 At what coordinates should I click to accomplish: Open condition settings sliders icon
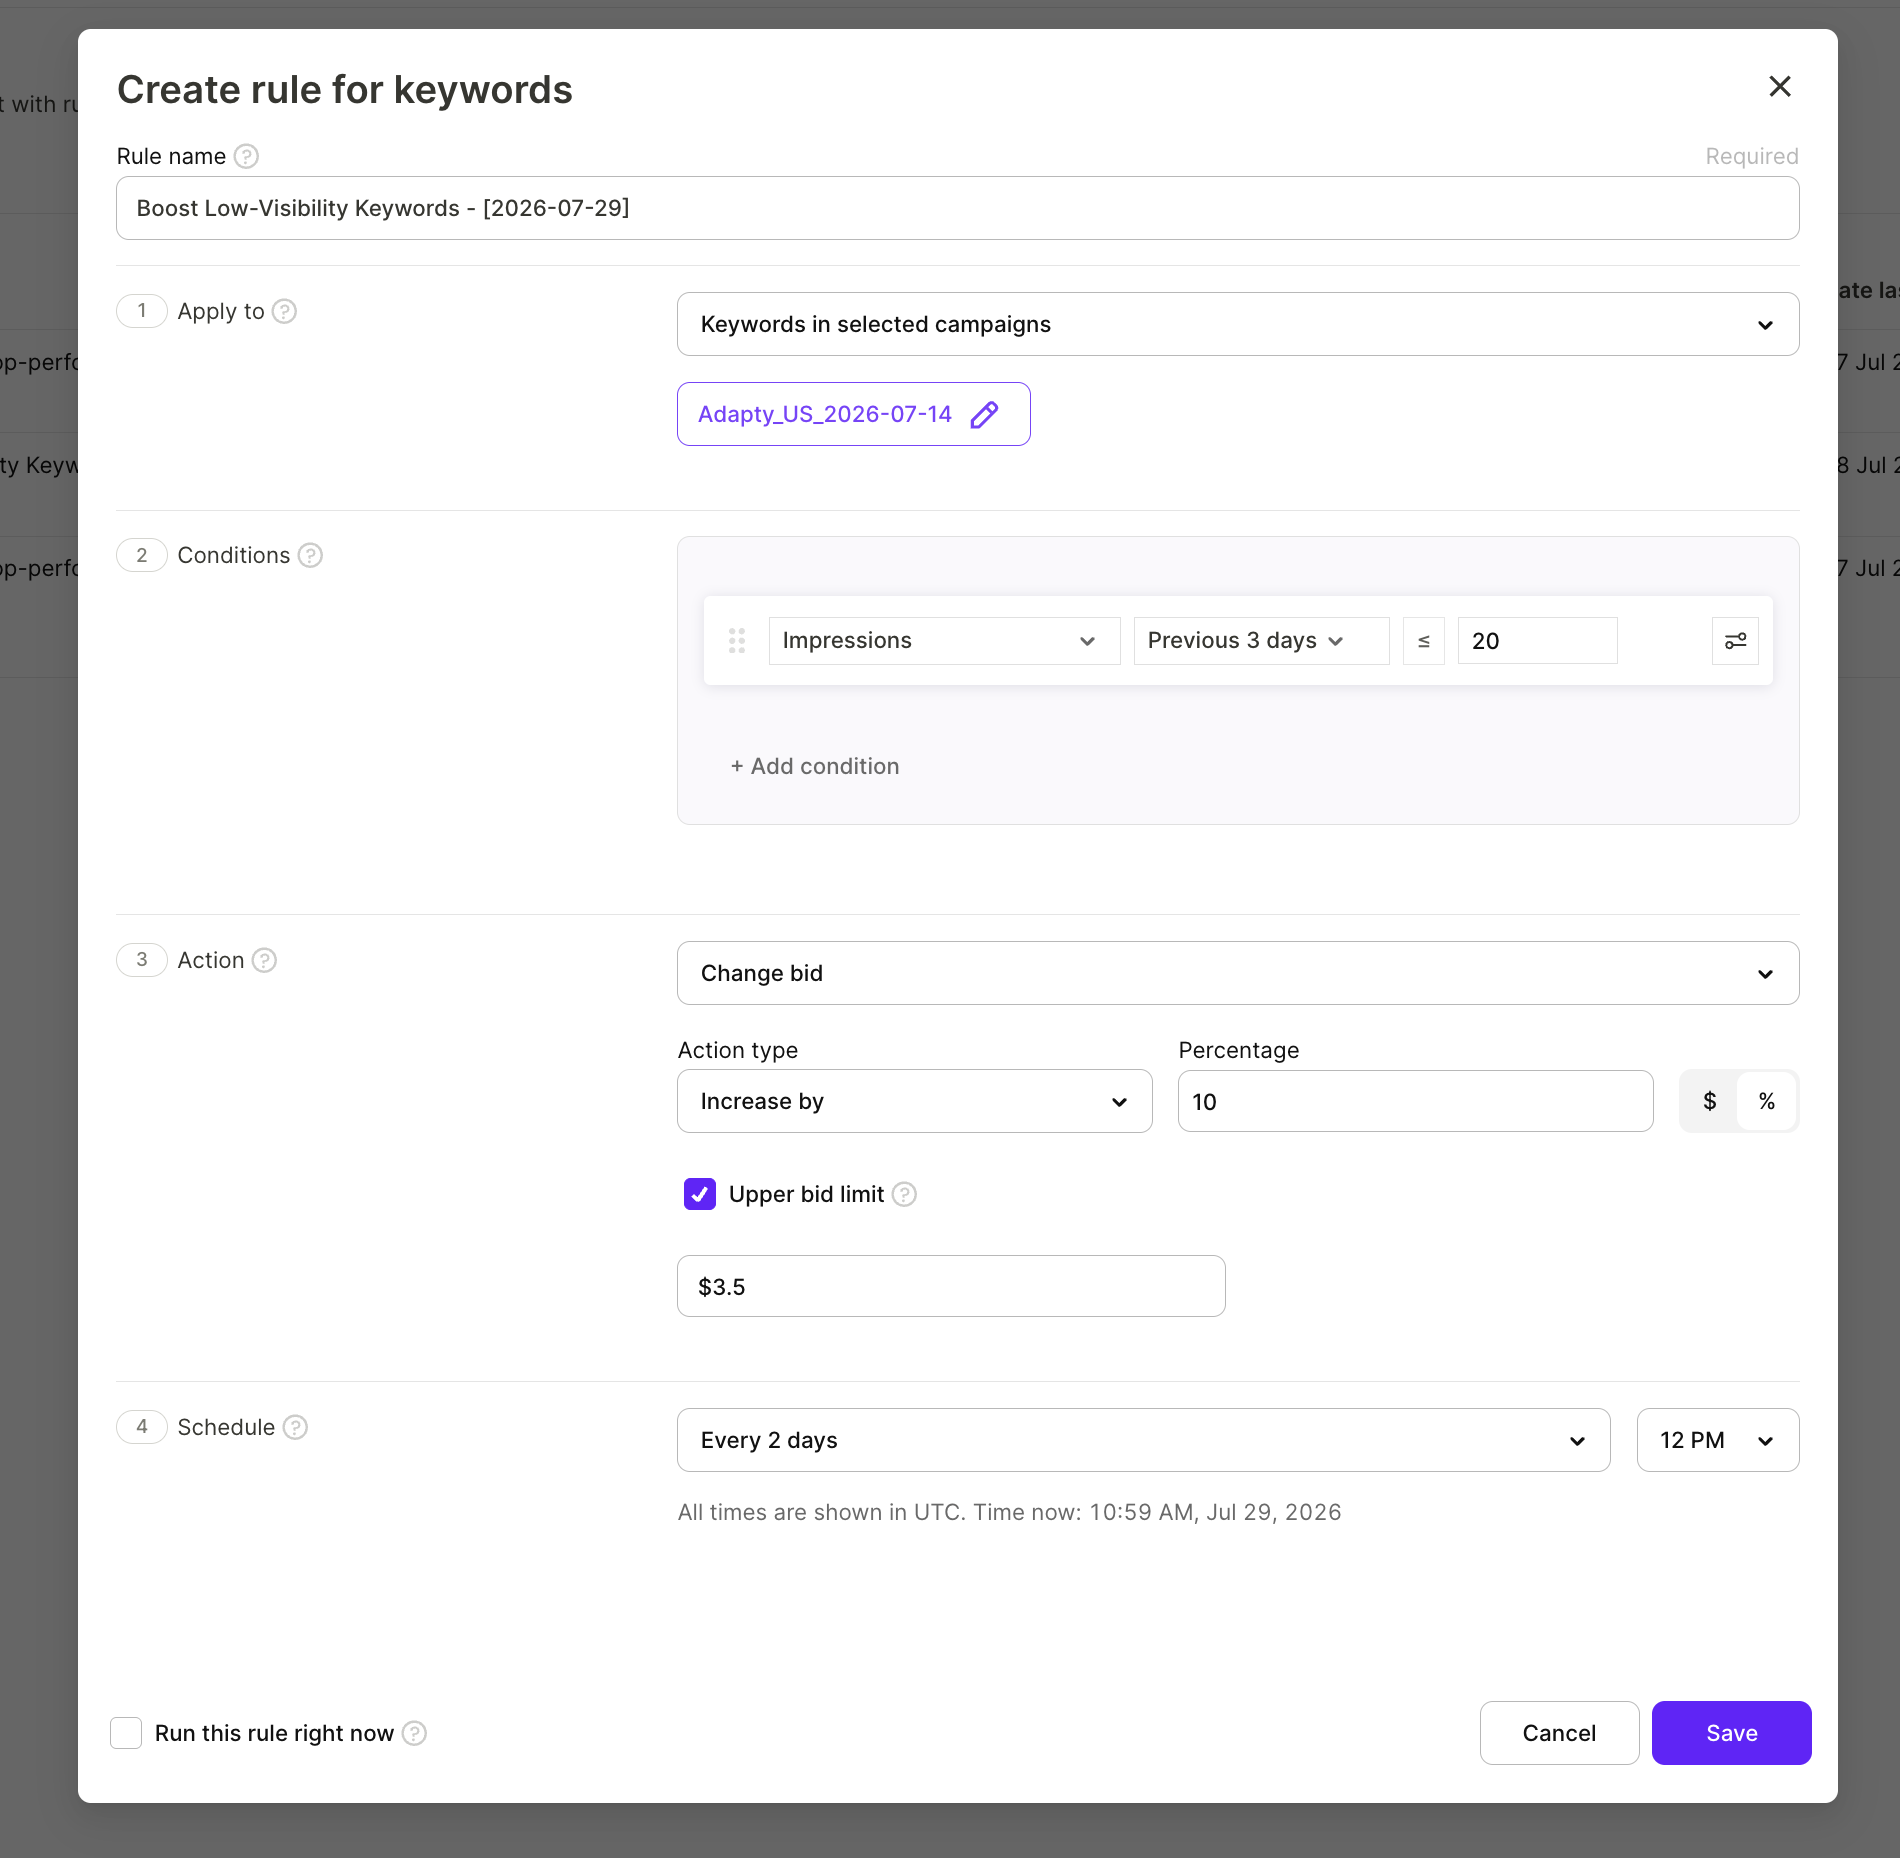coord(1735,641)
